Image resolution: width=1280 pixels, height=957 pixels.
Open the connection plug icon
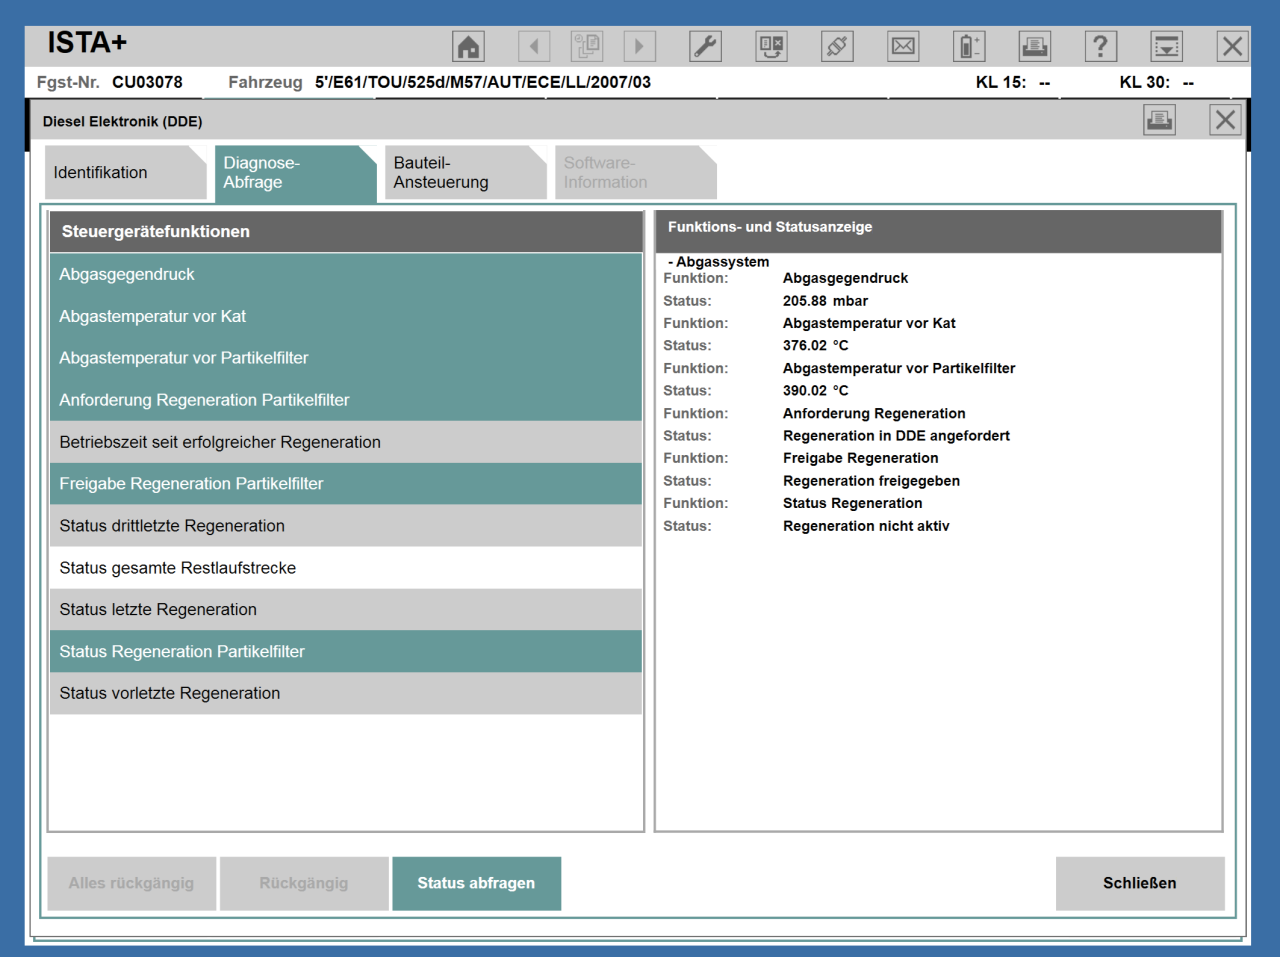click(837, 46)
